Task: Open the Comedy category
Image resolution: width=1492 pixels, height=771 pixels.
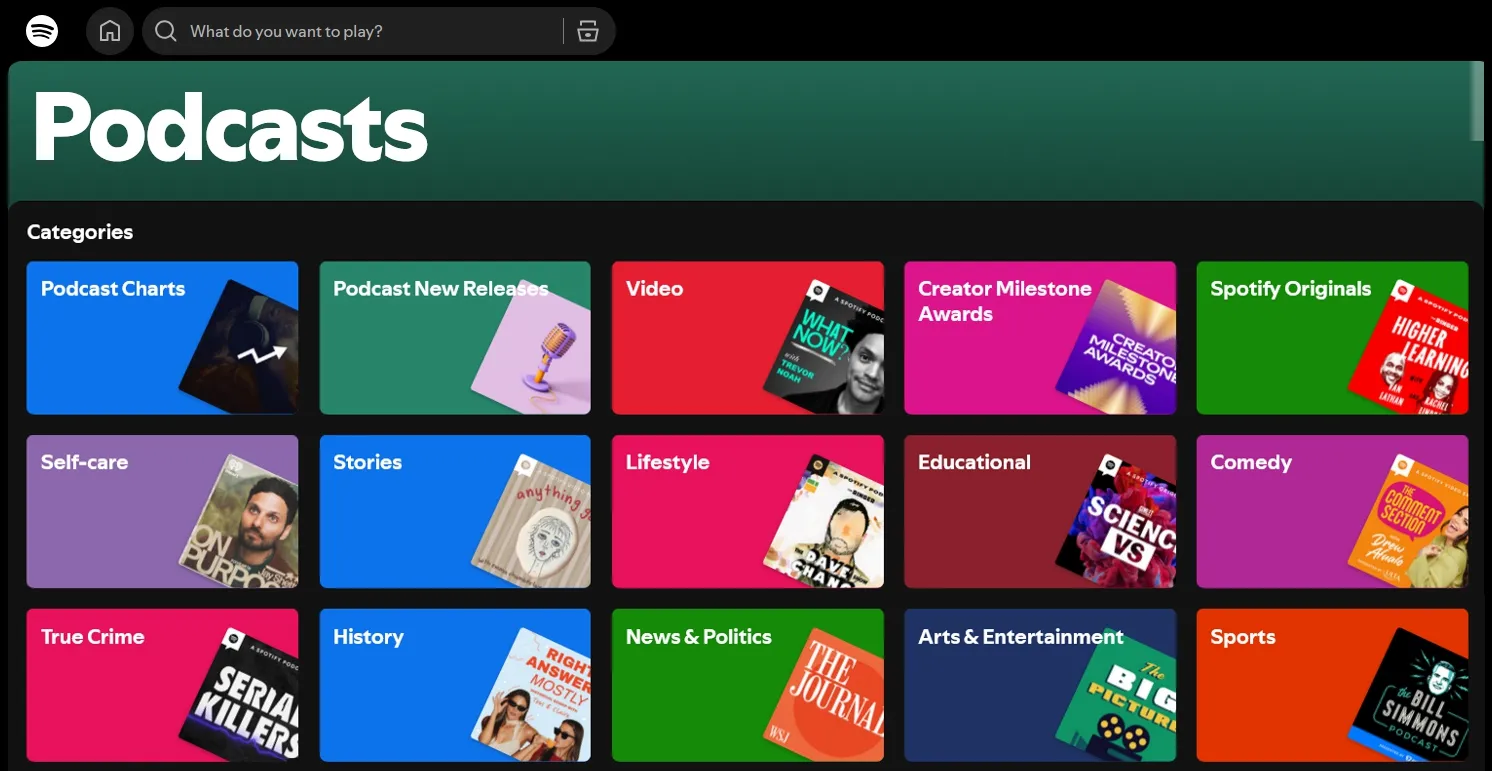Action: point(1332,511)
